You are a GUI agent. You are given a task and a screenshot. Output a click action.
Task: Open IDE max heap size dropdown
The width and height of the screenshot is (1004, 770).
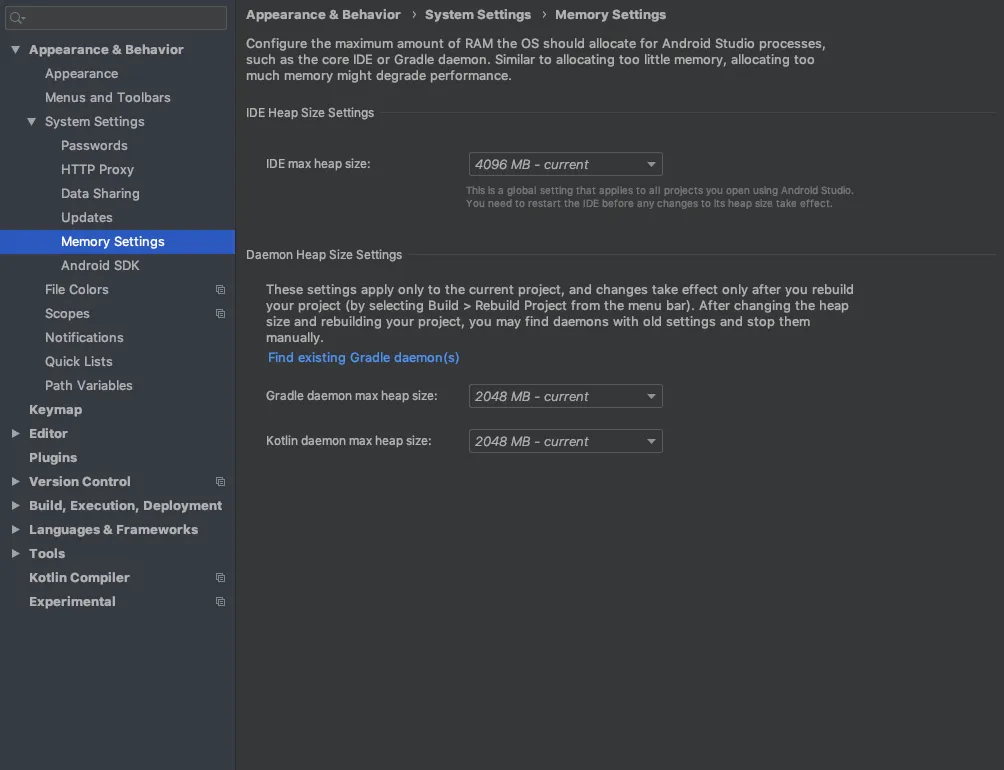click(565, 164)
